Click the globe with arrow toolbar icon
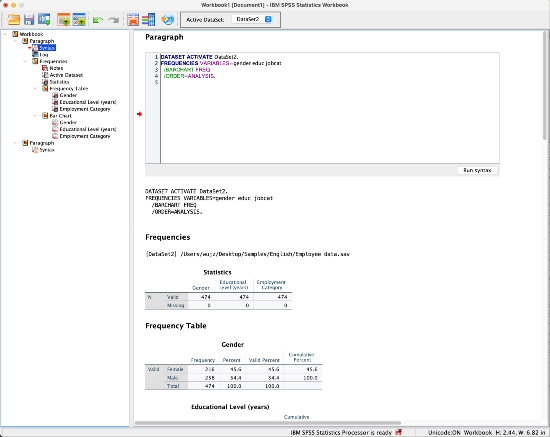 [x=167, y=20]
